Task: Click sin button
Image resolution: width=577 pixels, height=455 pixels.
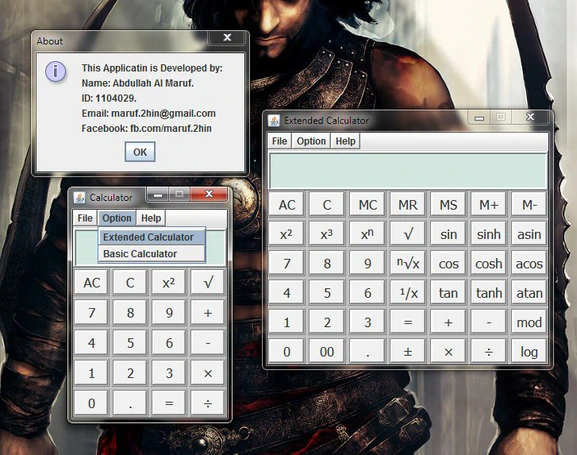Action: tap(448, 234)
